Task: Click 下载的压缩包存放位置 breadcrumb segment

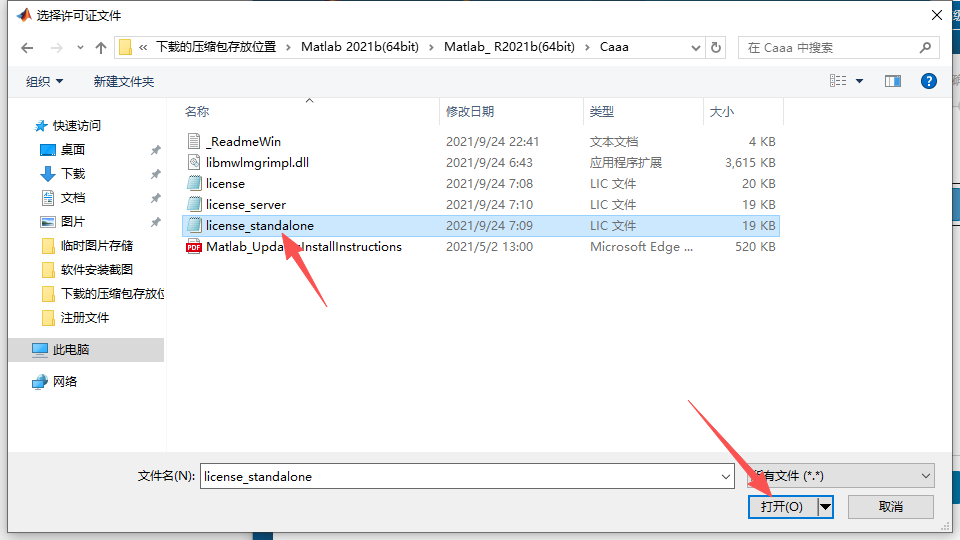Action: click(x=216, y=47)
